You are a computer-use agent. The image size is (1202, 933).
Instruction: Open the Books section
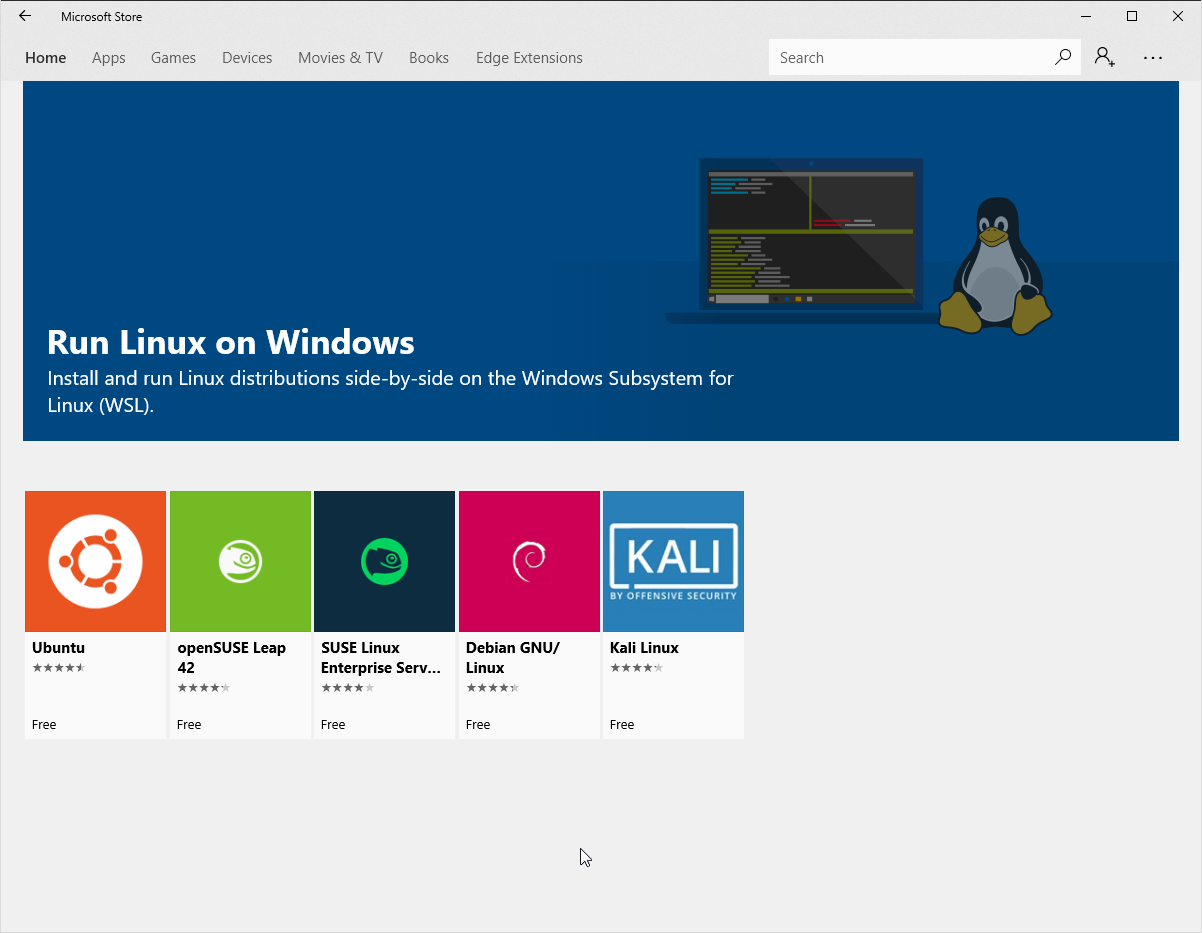click(428, 57)
